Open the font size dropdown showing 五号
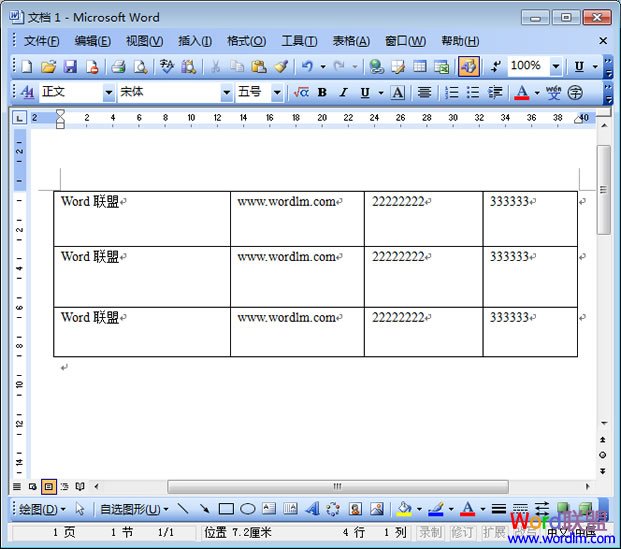Viewport: 621px width, 549px height. 277,92
